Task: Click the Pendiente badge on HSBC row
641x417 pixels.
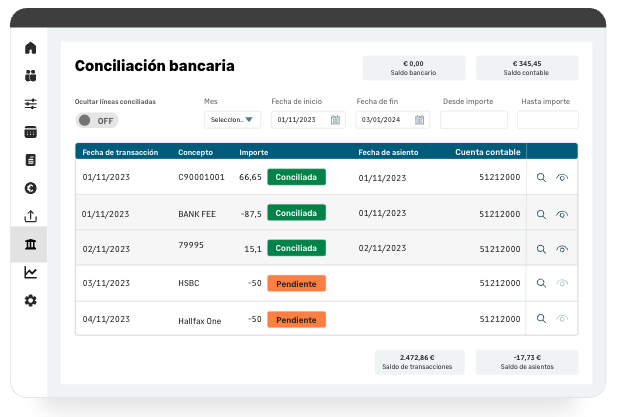Action: [x=296, y=284]
